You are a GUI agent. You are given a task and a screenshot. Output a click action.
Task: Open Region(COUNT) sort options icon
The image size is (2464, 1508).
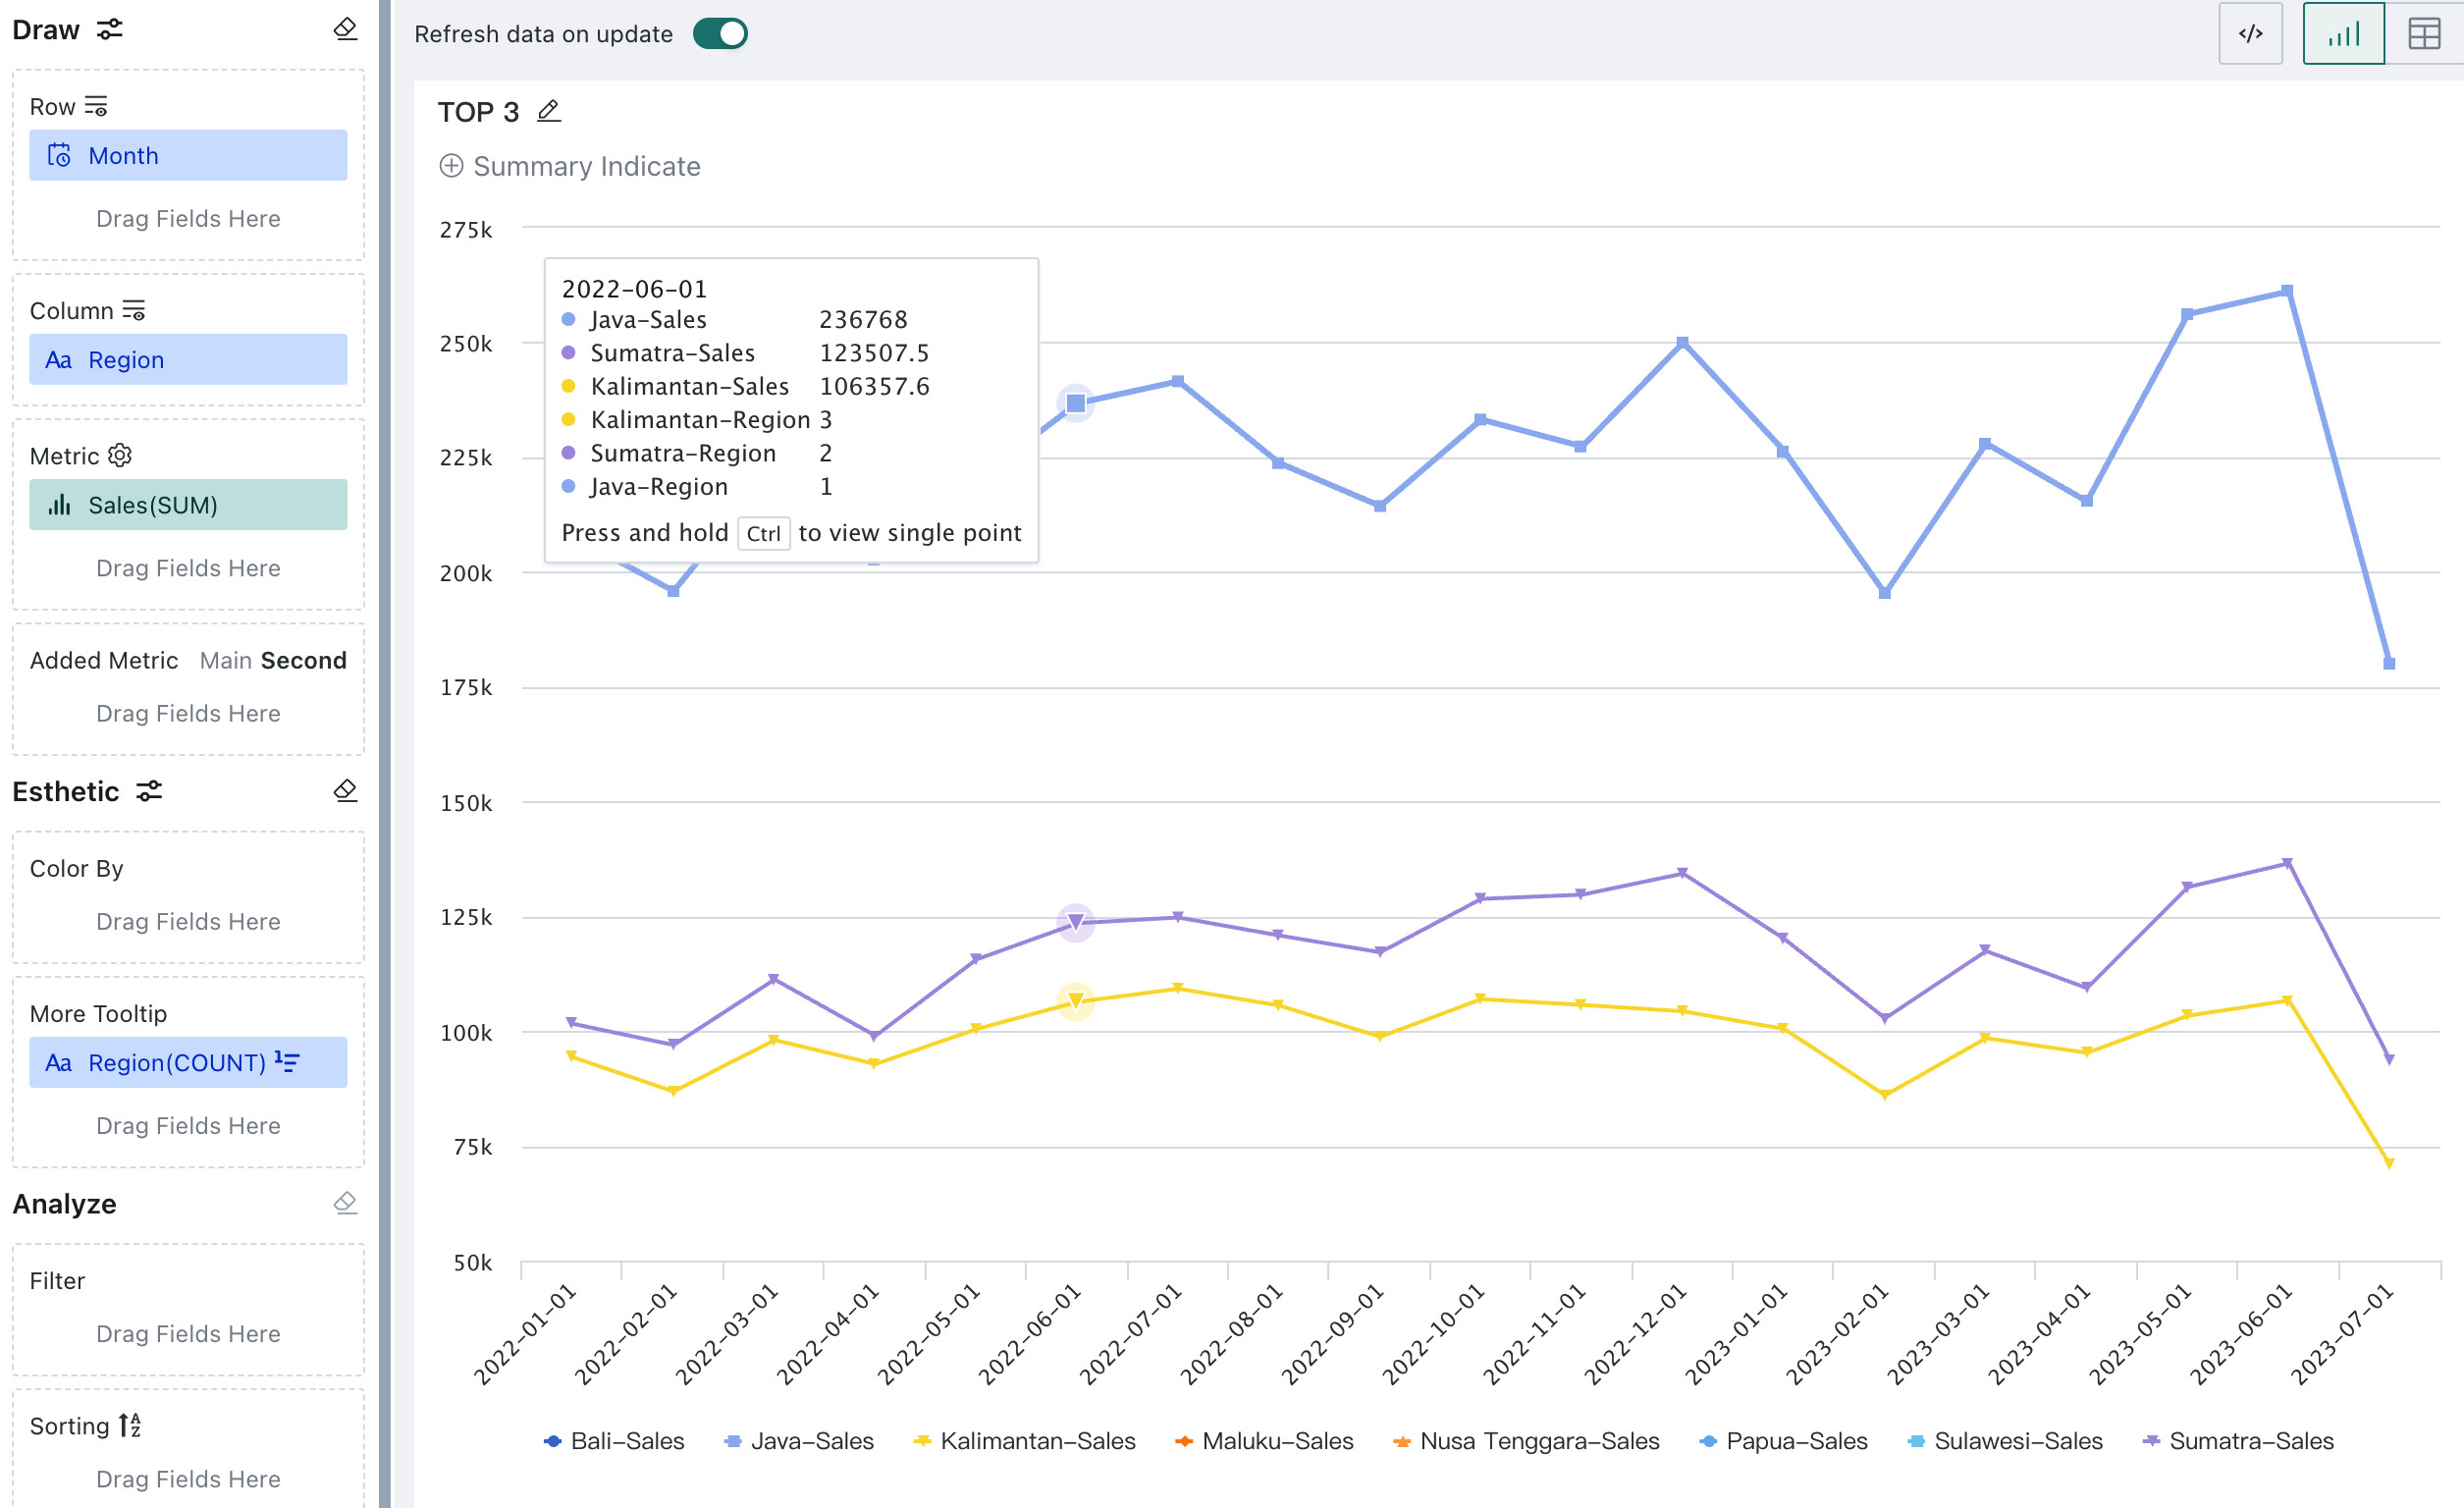[287, 1062]
